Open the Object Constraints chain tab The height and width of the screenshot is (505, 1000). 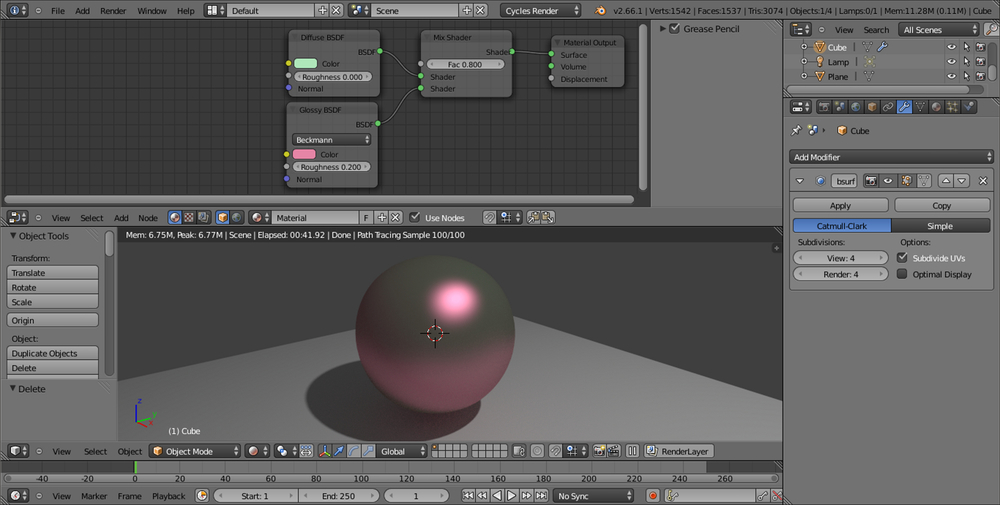click(x=888, y=107)
